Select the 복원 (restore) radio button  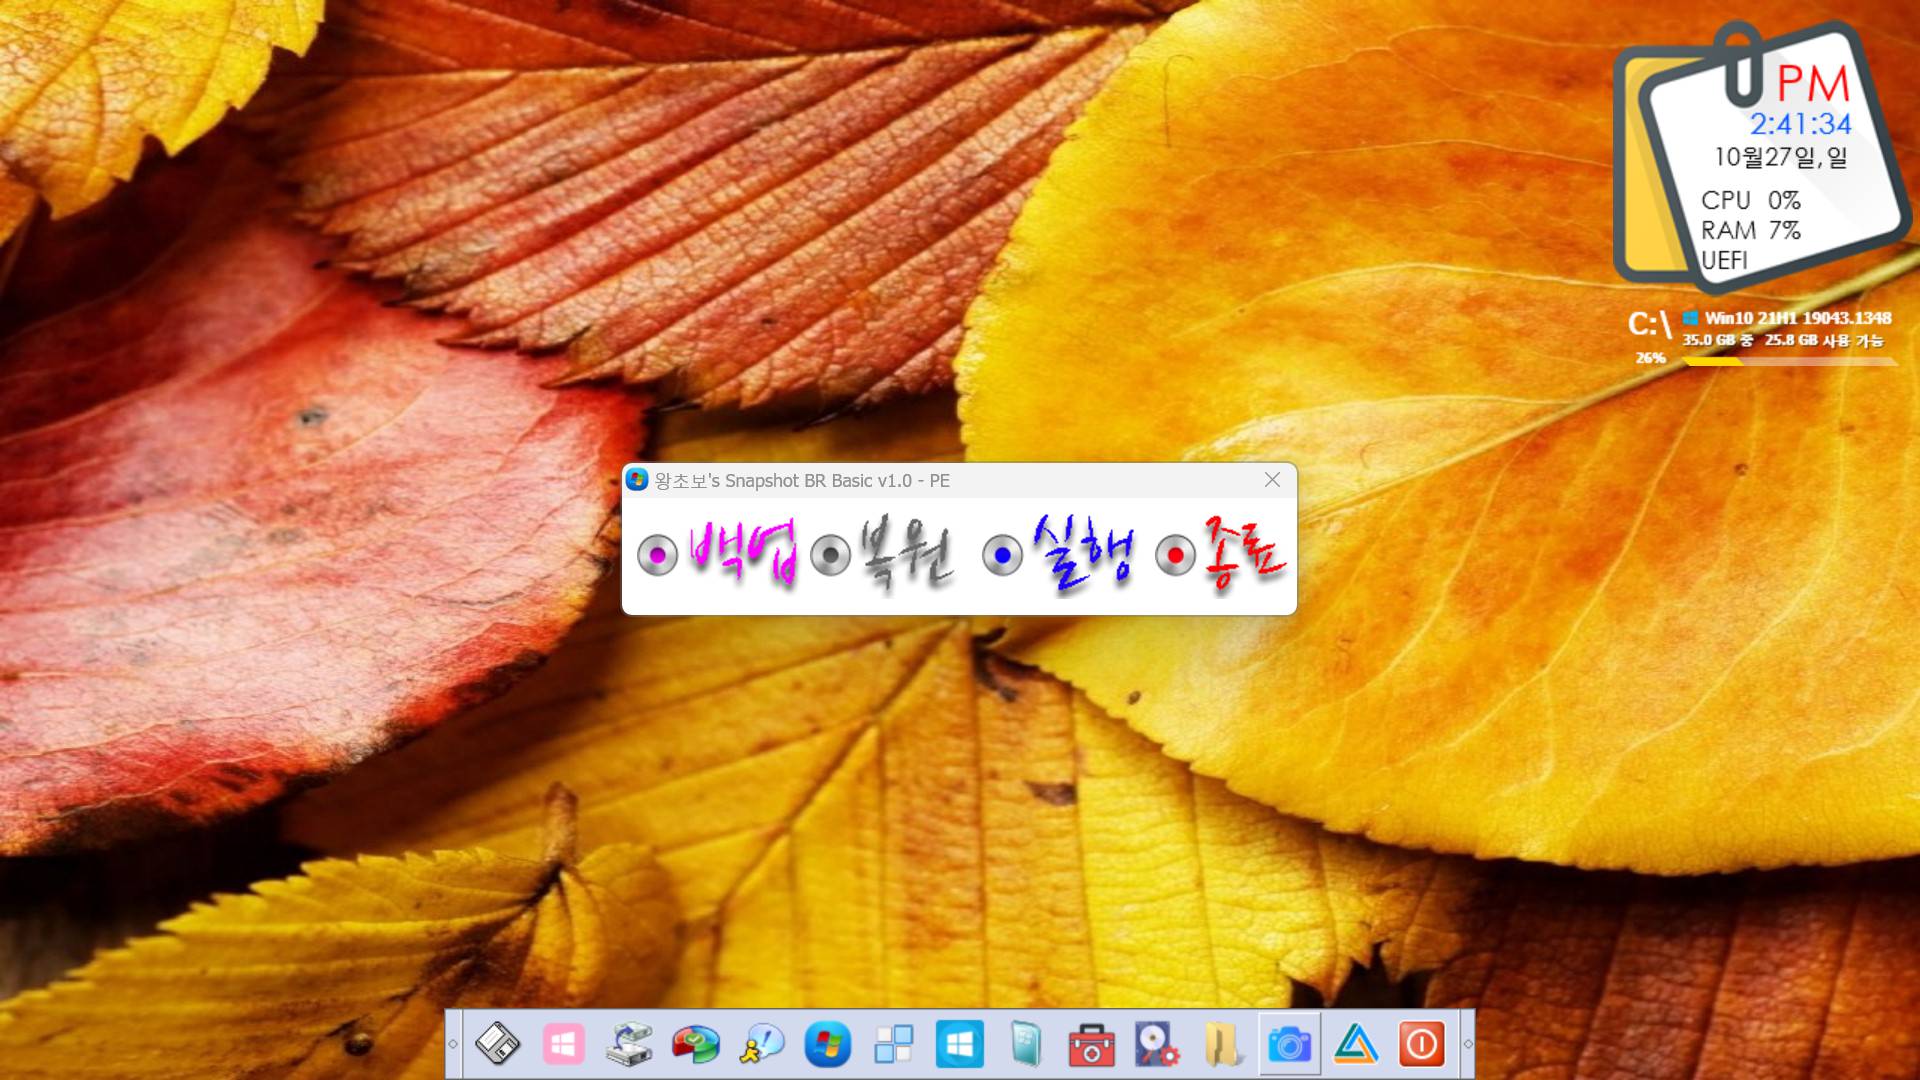point(830,555)
